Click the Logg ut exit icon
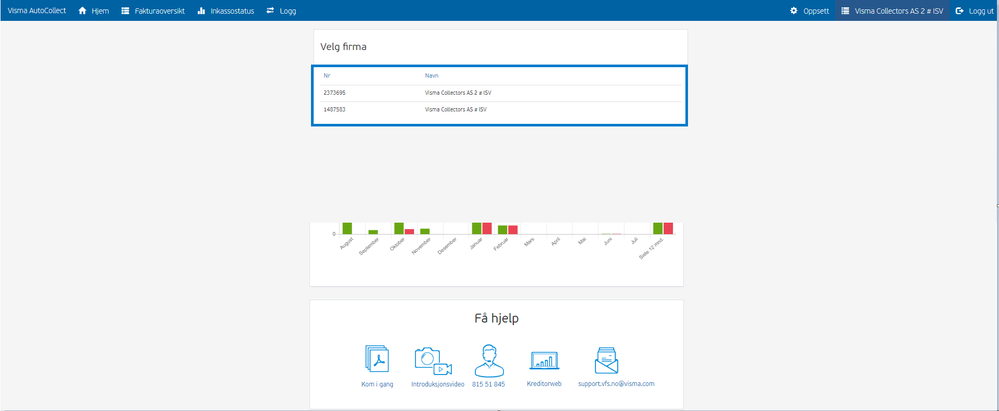The width and height of the screenshot is (999, 411). [959, 11]
